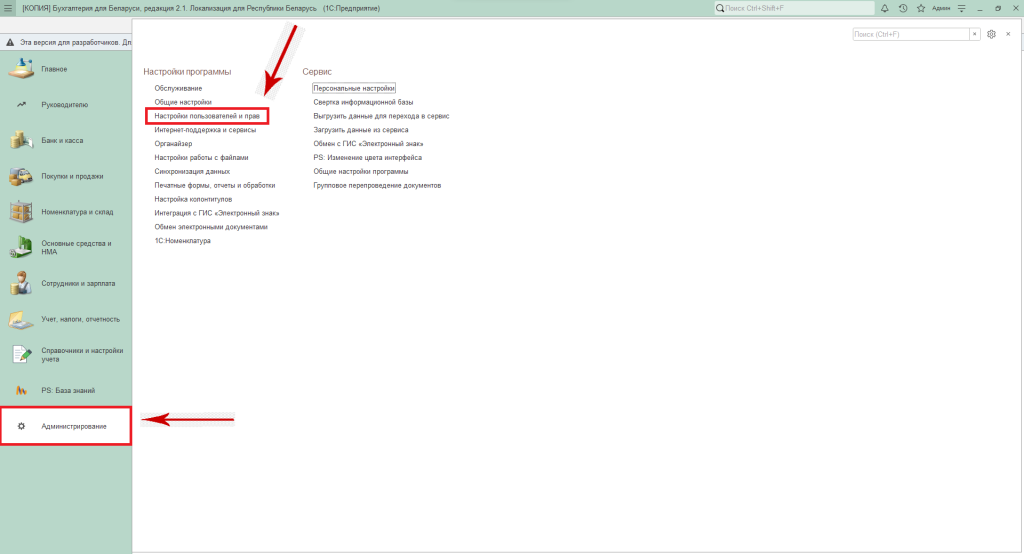Open the main hamburger menu at top-left
The image size is (1024, 554).
(x=9, y=8)
